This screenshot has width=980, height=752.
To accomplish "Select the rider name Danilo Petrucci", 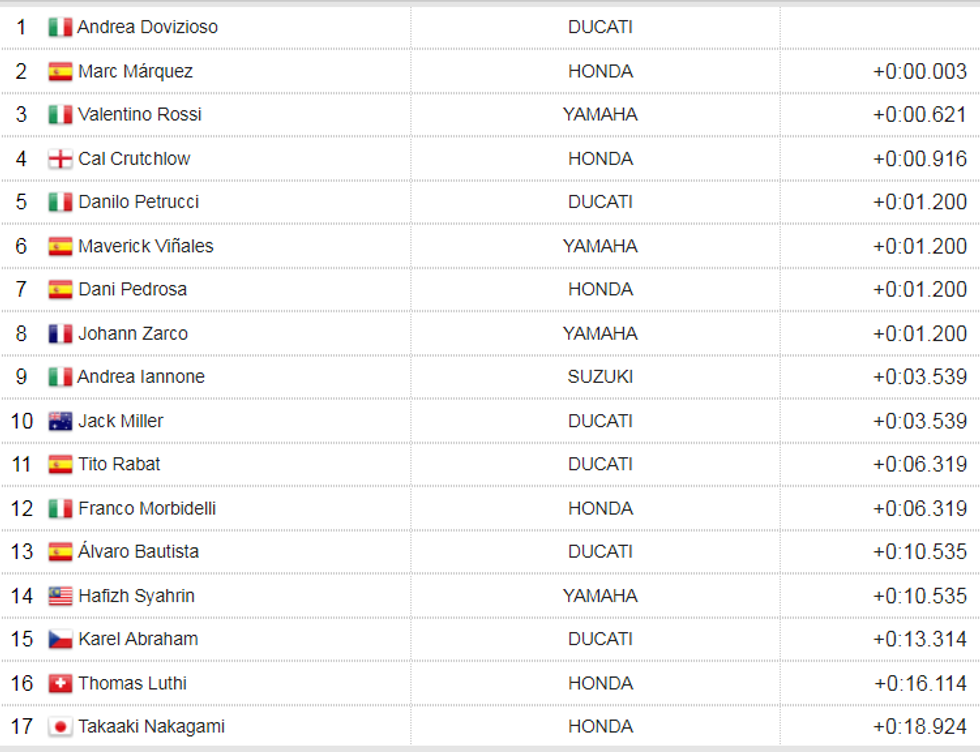I will (x=138, y=202).
